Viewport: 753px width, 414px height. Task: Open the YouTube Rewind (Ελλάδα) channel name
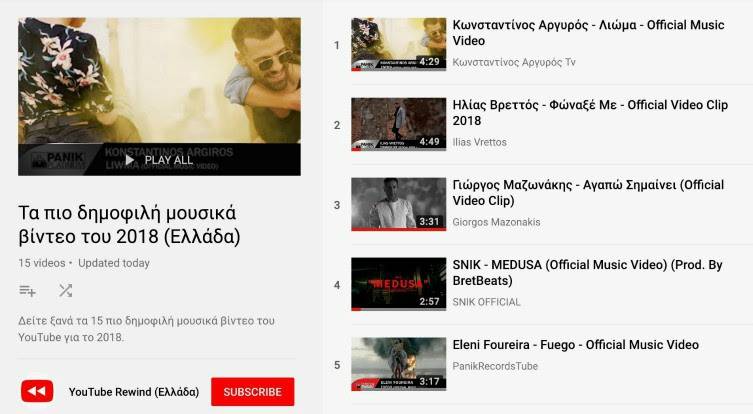click(x=134, y=392)
